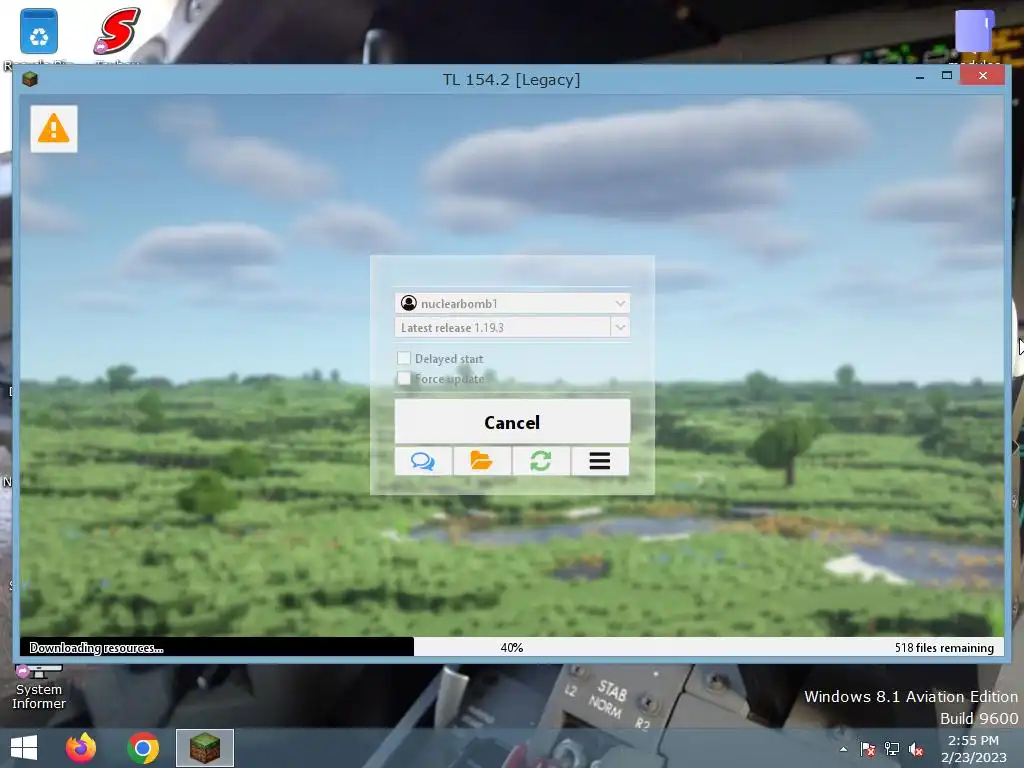Open the red S desktop shortcut

[x=118, y=31]
